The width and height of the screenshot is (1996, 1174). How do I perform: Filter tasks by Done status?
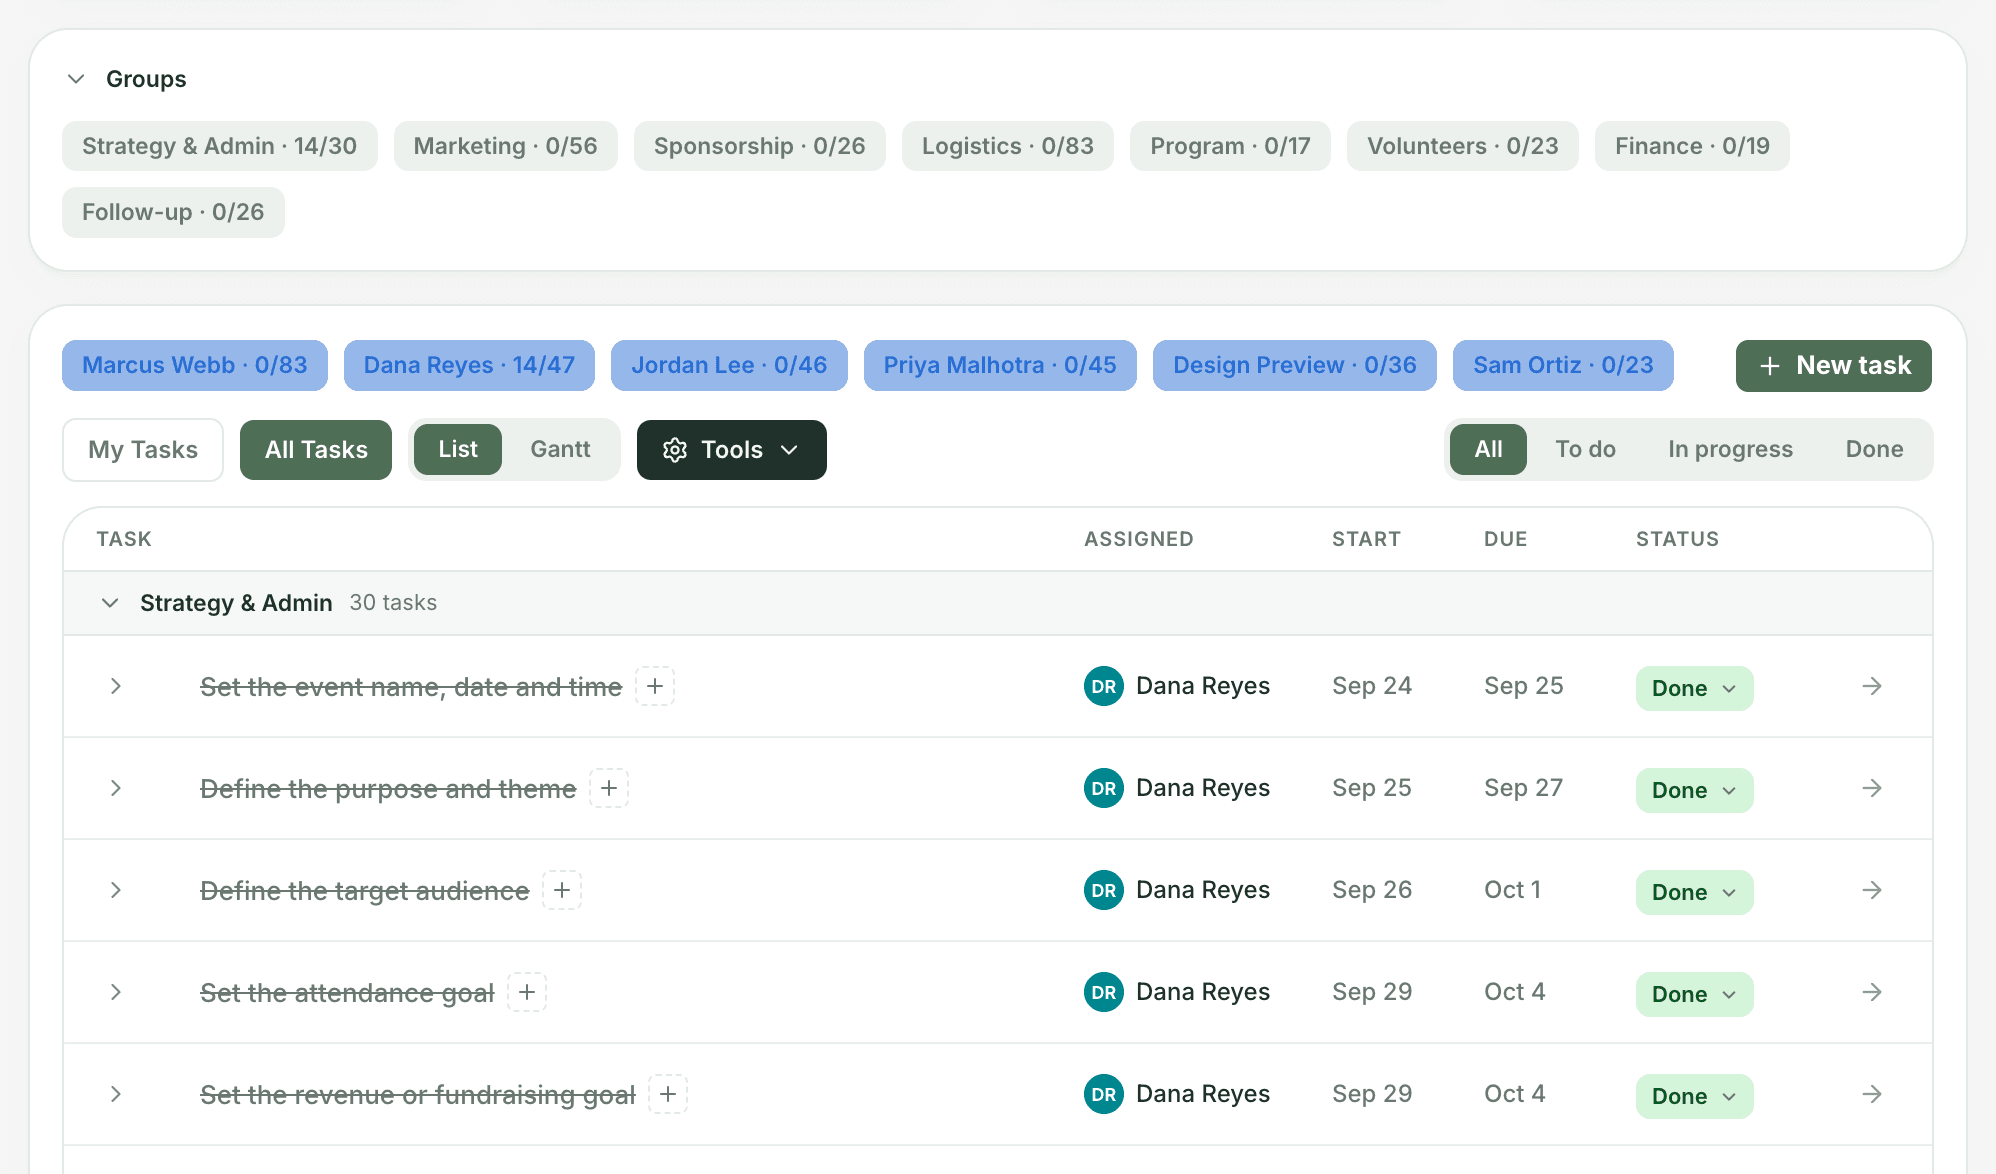pos(1874,449)
